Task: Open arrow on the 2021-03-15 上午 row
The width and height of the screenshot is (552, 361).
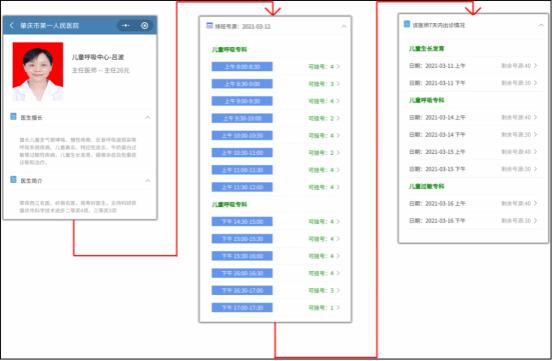Action: (535, 152)
